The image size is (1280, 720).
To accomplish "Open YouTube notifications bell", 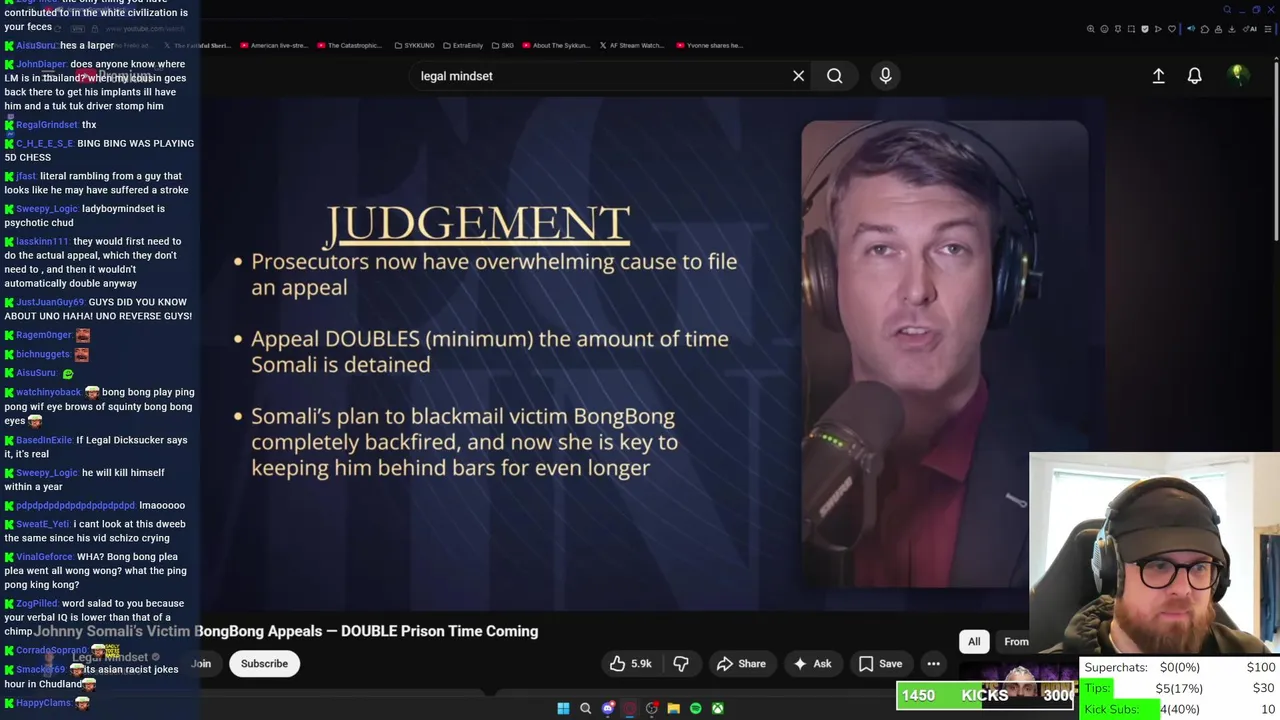I will pos(1194,76).
